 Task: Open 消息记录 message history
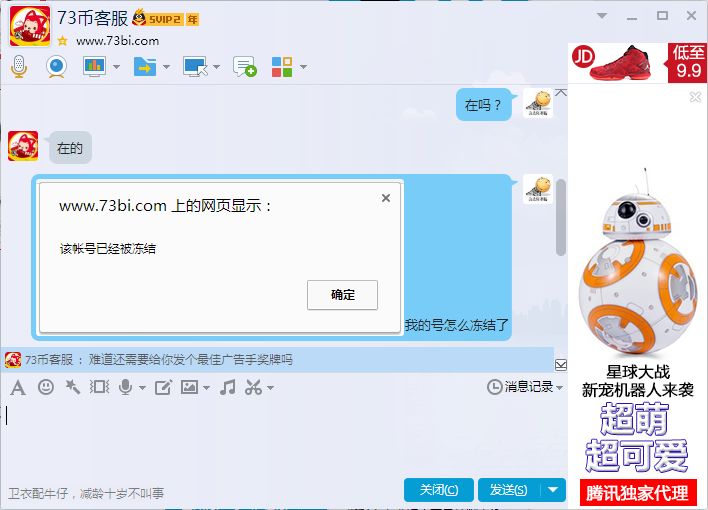click(520, 387)
